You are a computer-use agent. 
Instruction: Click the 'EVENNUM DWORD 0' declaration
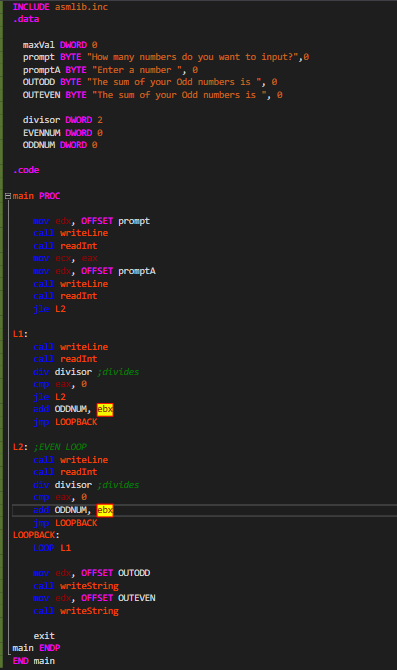63,133
